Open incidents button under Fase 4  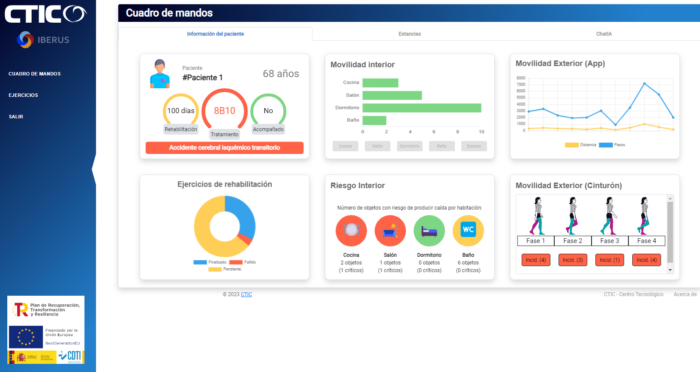[646, 260]
